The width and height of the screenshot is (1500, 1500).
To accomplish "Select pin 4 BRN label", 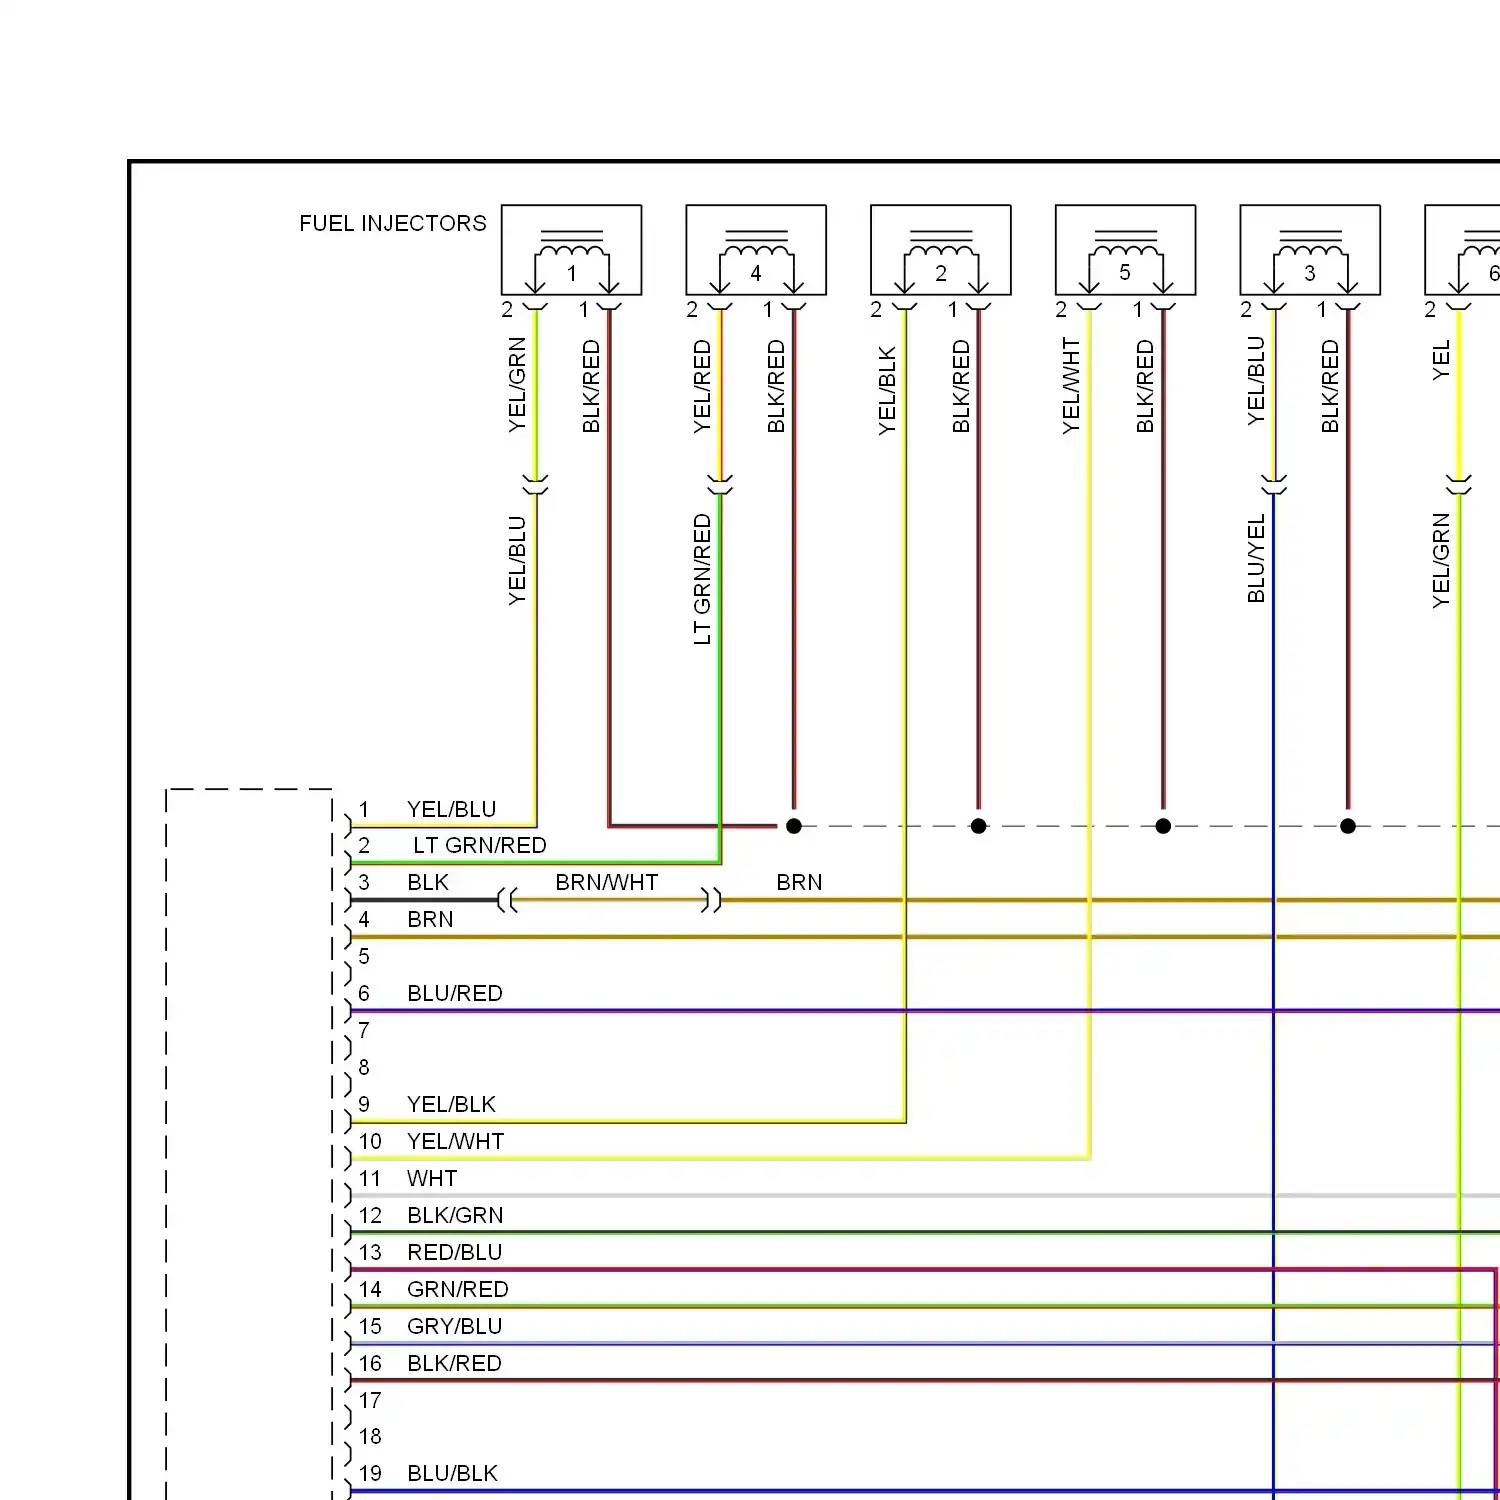I will 430,920.
